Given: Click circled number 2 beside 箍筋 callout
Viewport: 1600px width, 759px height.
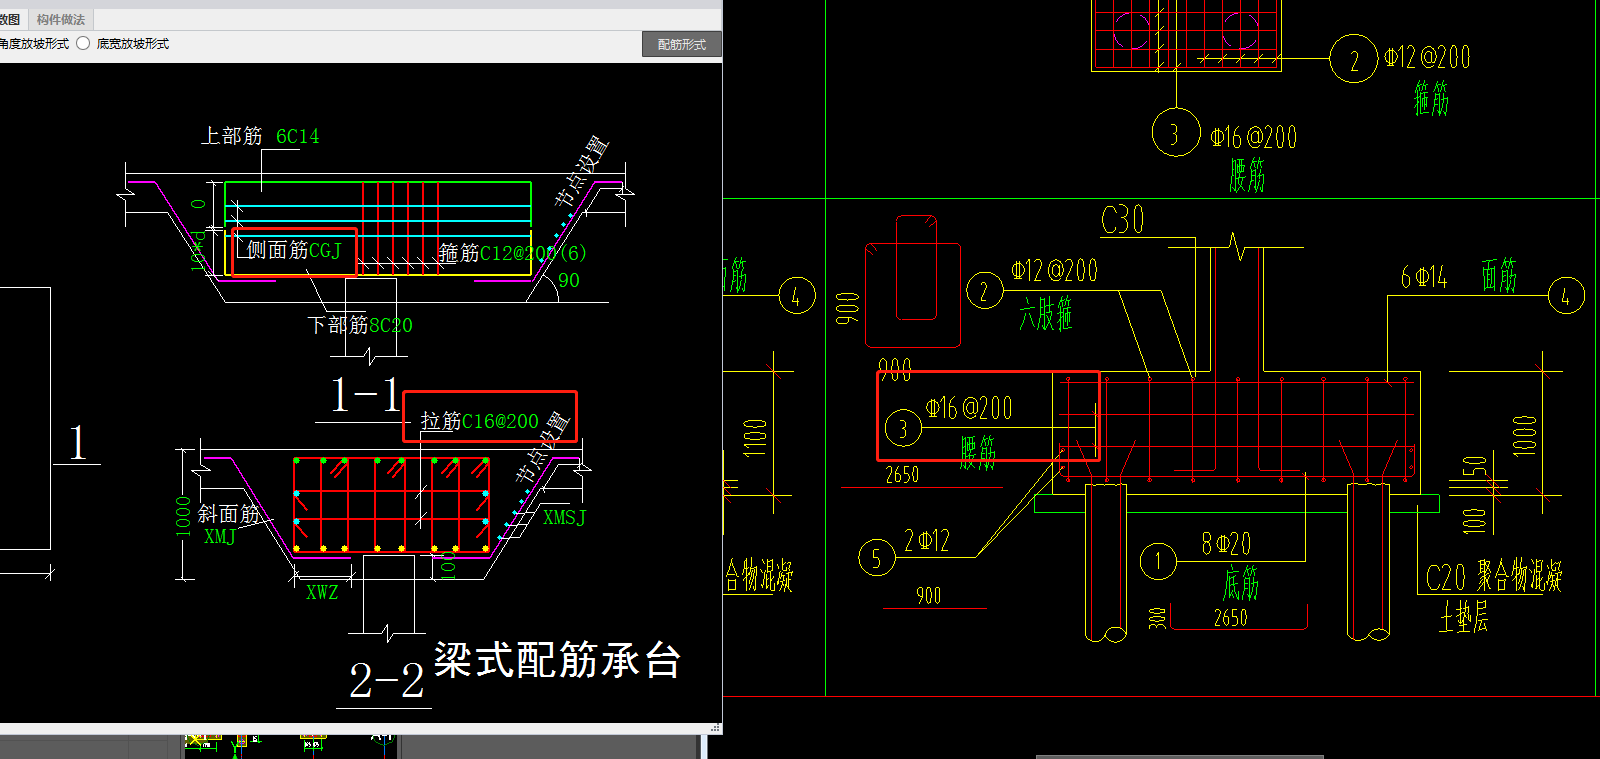Looking at the screenshot, I should (x=1354, y=59).
